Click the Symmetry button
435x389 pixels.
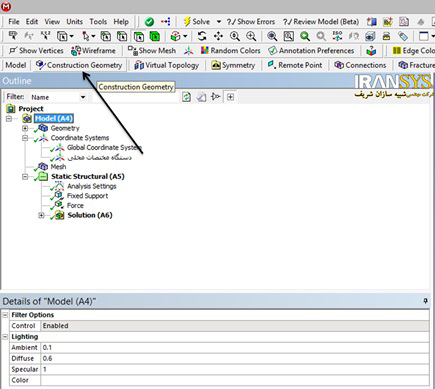(x=233, y=65)
